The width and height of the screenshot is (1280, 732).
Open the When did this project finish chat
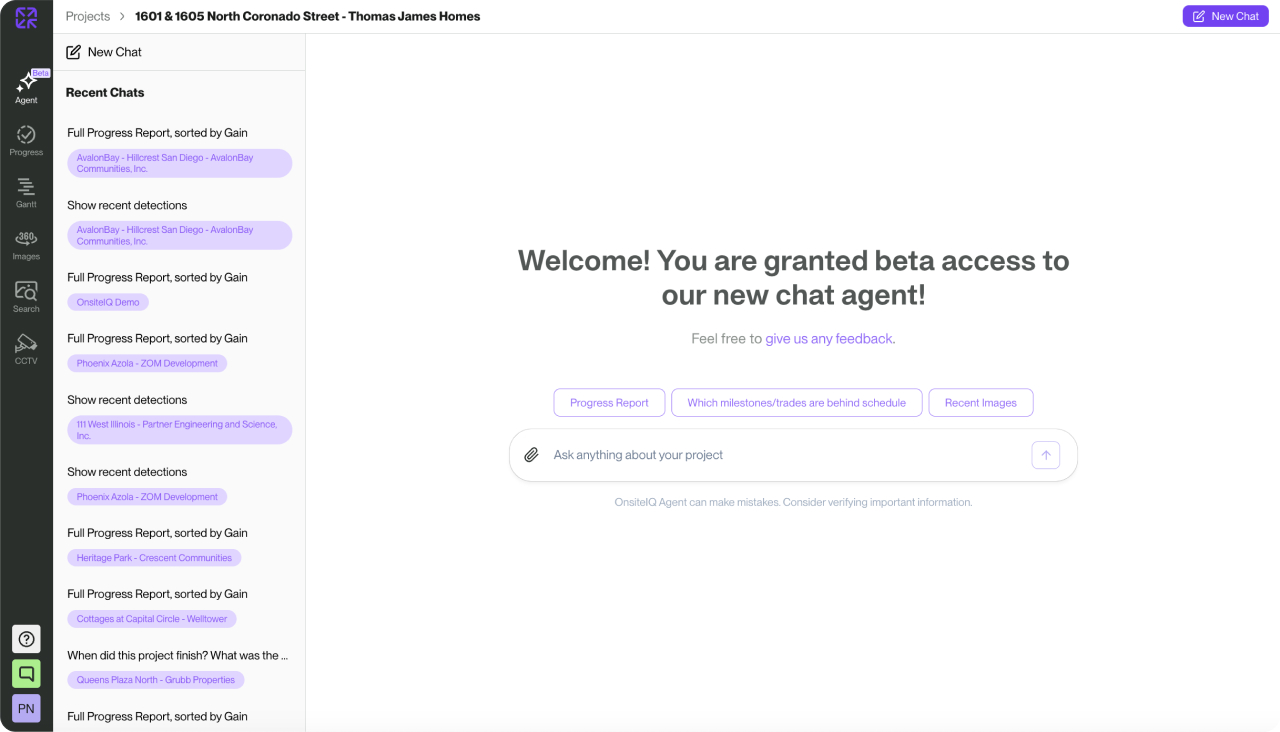(x=177, y=656)
